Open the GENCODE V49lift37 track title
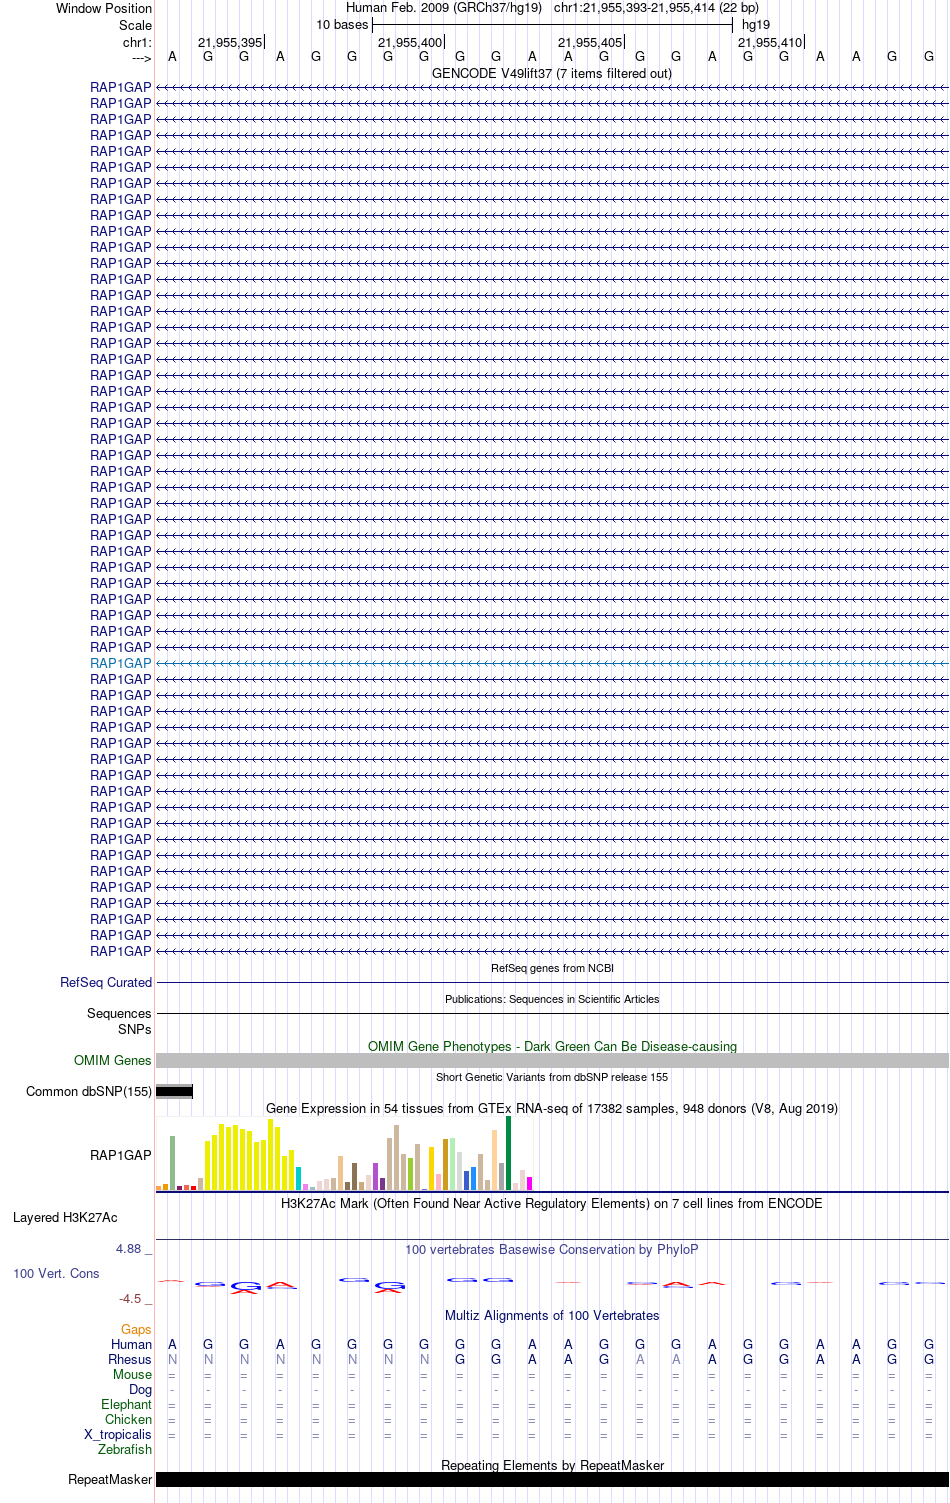The image size is (950, 1503). point(552,74)
